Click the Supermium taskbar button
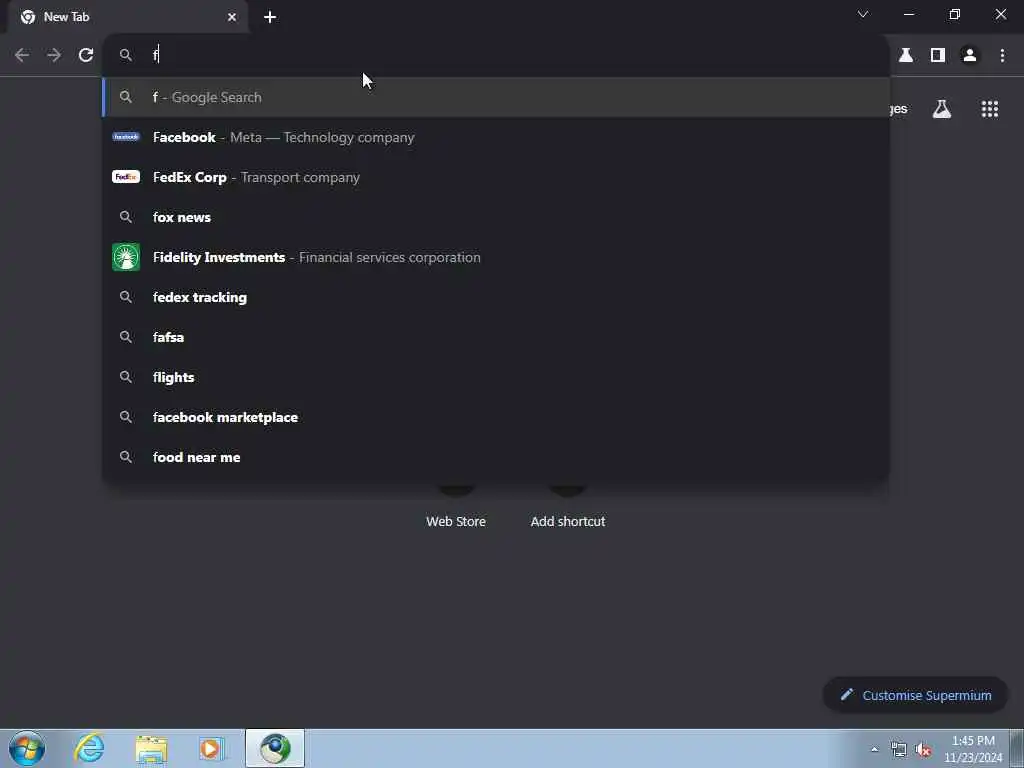The image size is (1024, 768). 275,748
